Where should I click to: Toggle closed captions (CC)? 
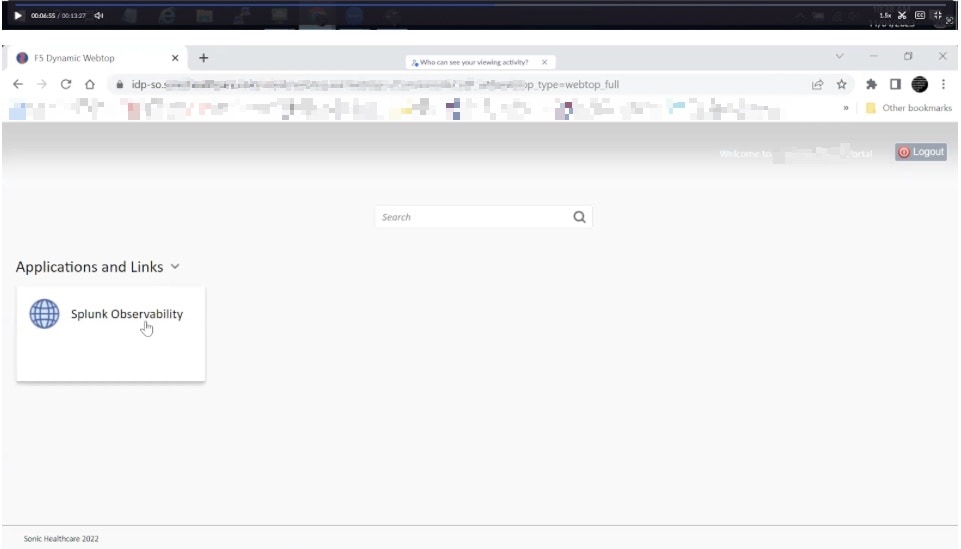920,15
